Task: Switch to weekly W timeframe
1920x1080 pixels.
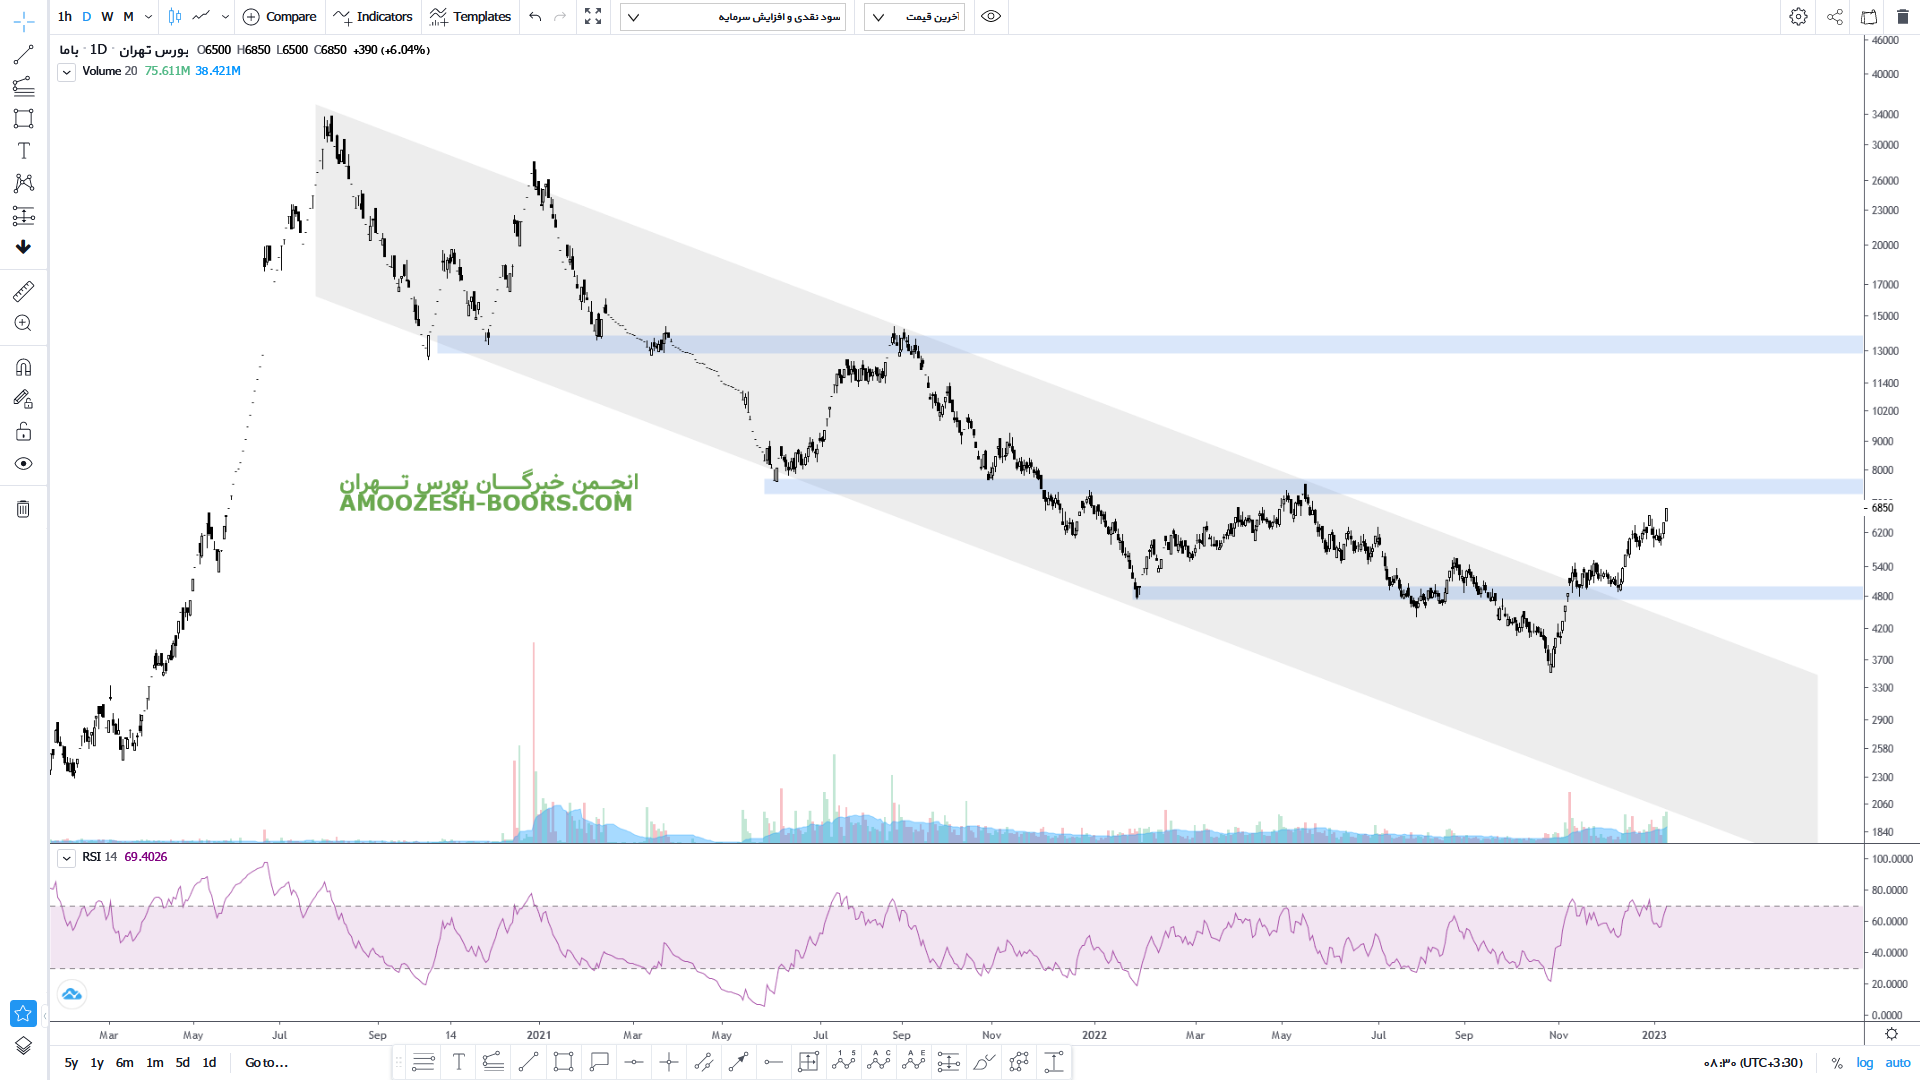Action: [x=107, y=16]
